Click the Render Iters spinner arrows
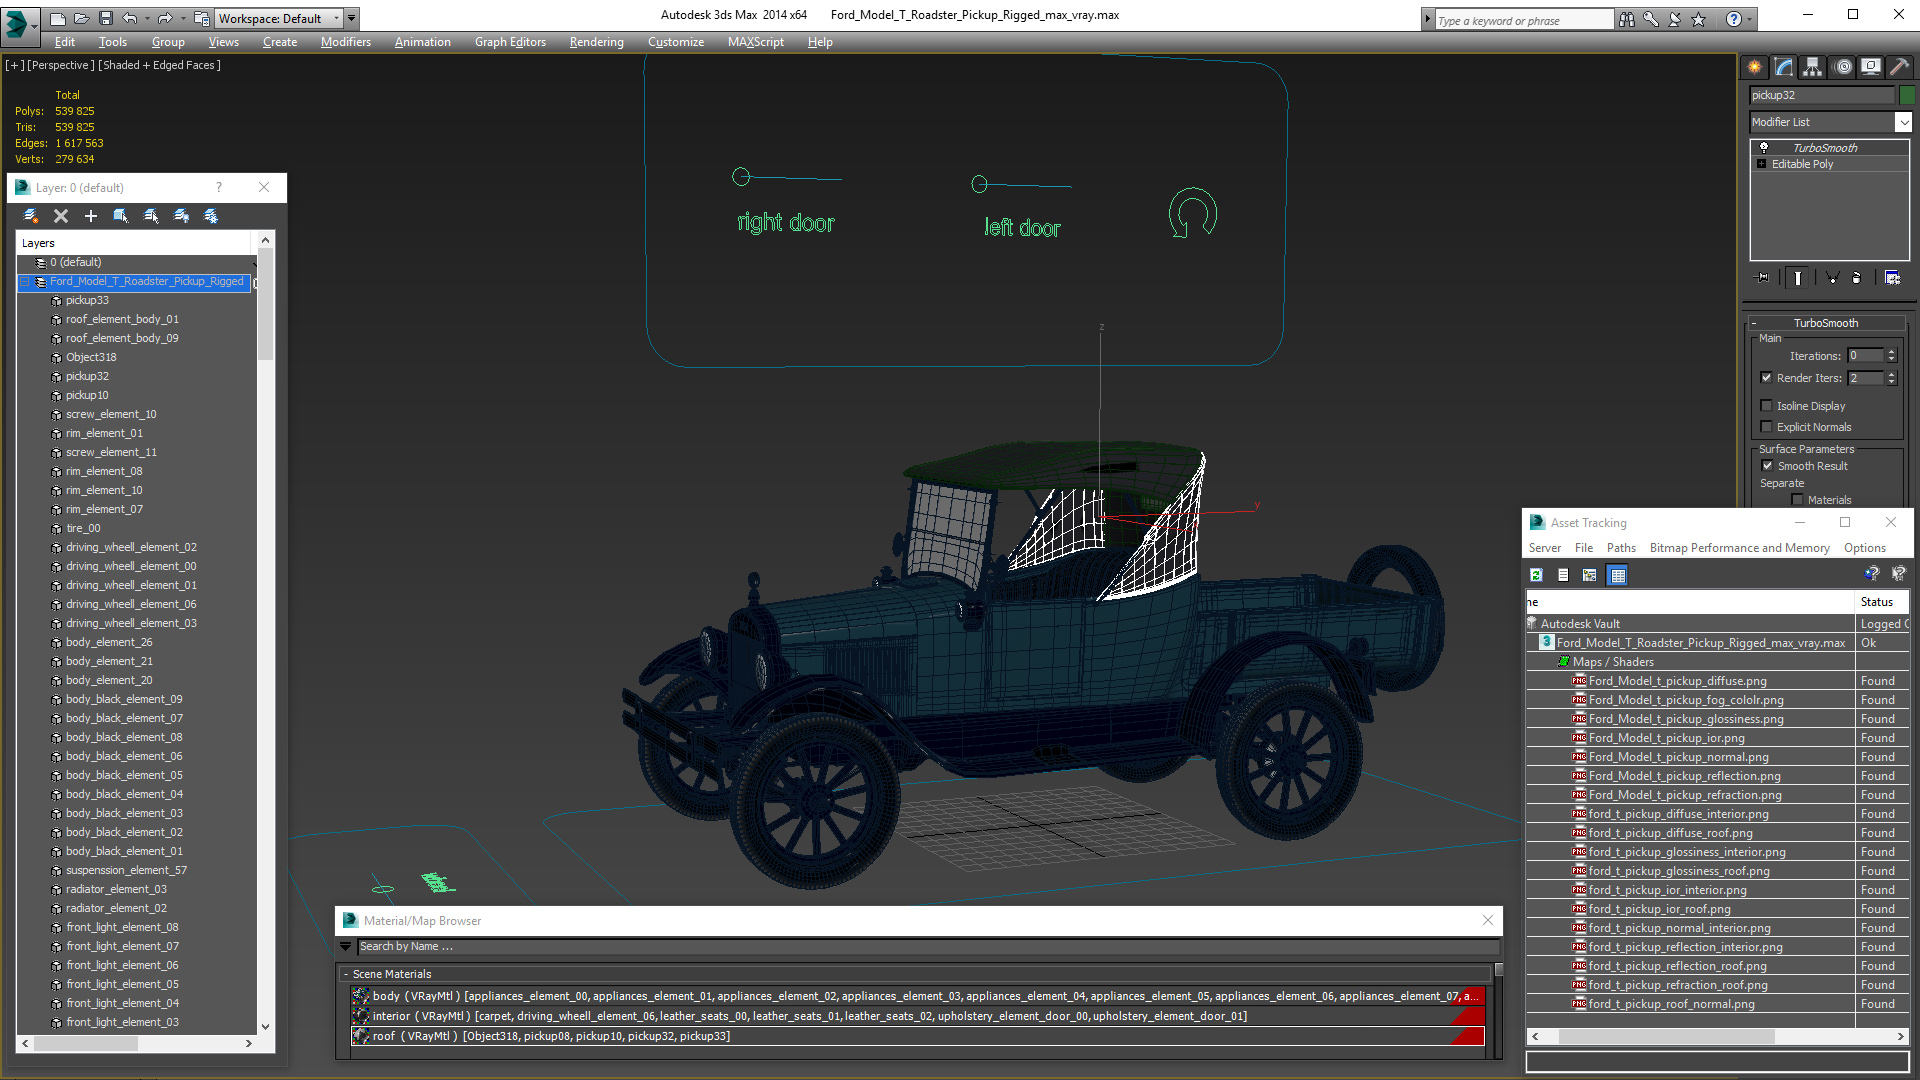The width and height of the screenshot is (1920, 1080). (x=1891, y=378)
